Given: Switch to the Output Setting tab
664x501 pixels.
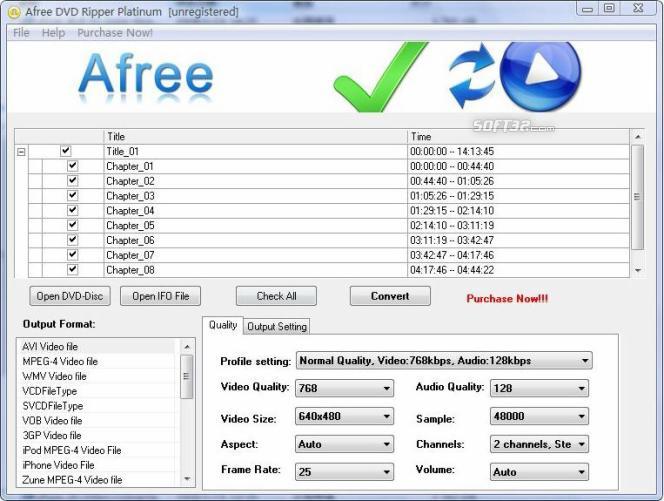Looking at the screenshot, I should coord(277,327).
